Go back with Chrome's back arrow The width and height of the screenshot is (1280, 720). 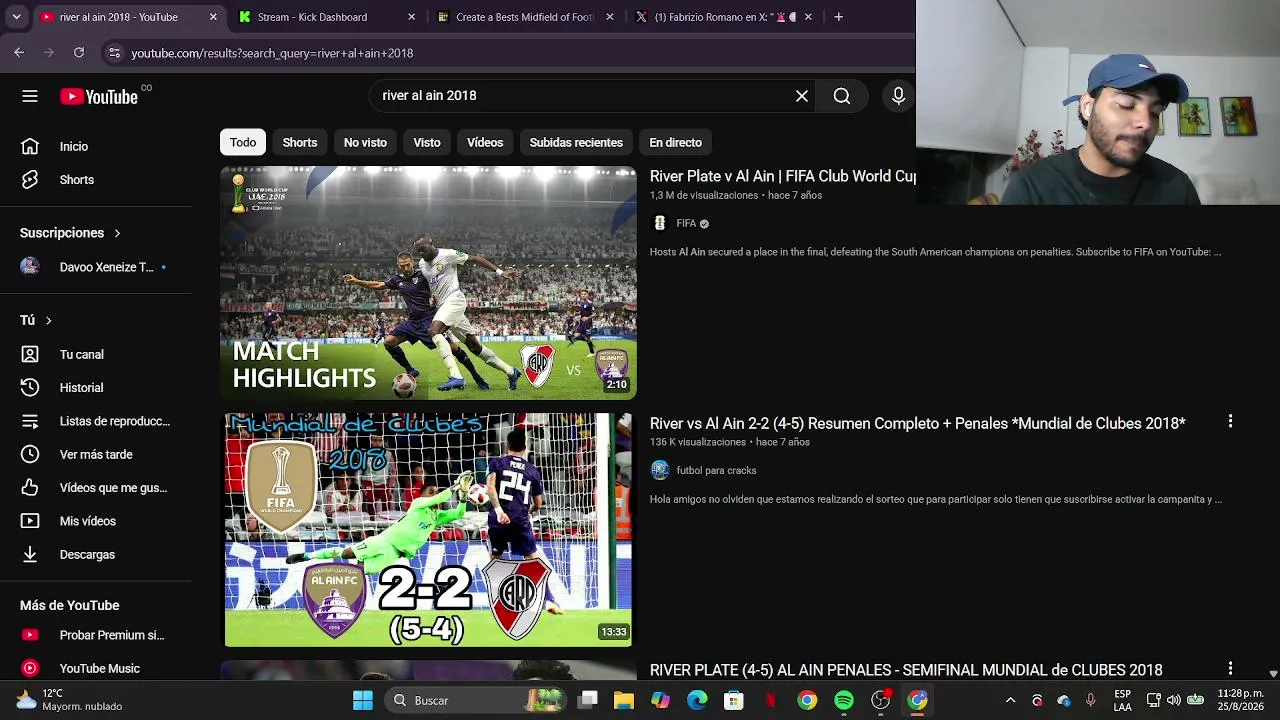[x=19, y=53]
